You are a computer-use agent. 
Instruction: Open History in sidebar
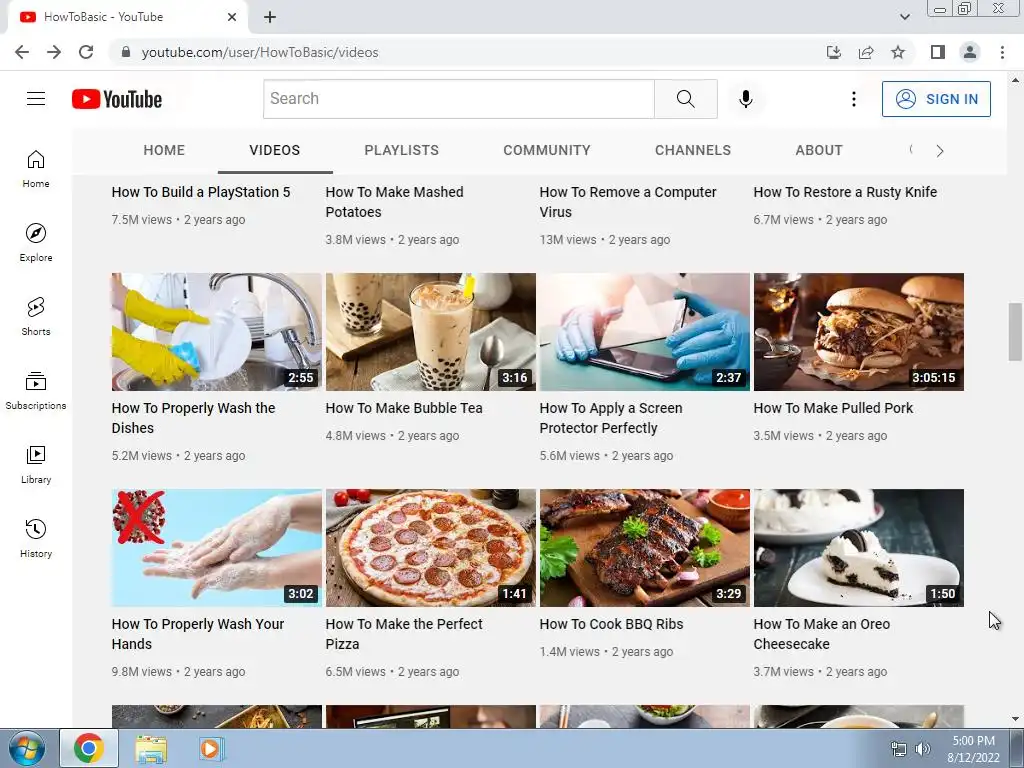point(36,538)
